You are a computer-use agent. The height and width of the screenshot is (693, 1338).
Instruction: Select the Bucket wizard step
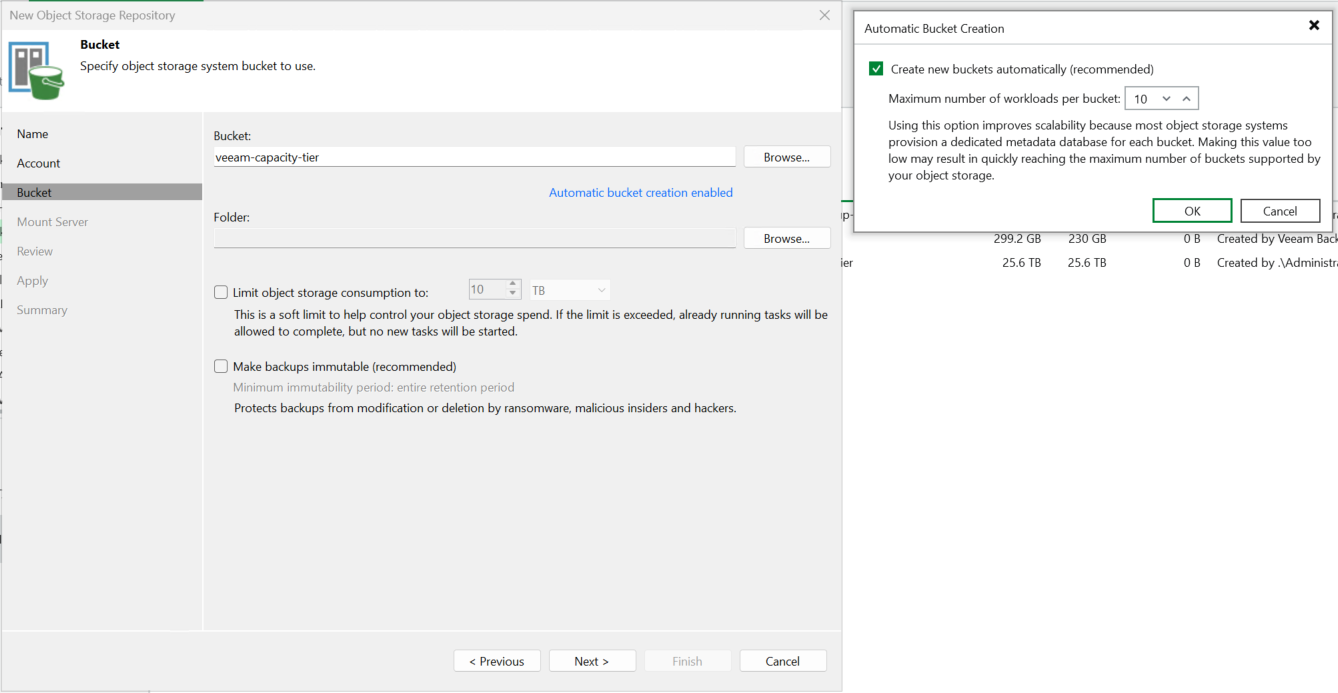[102, 192]
